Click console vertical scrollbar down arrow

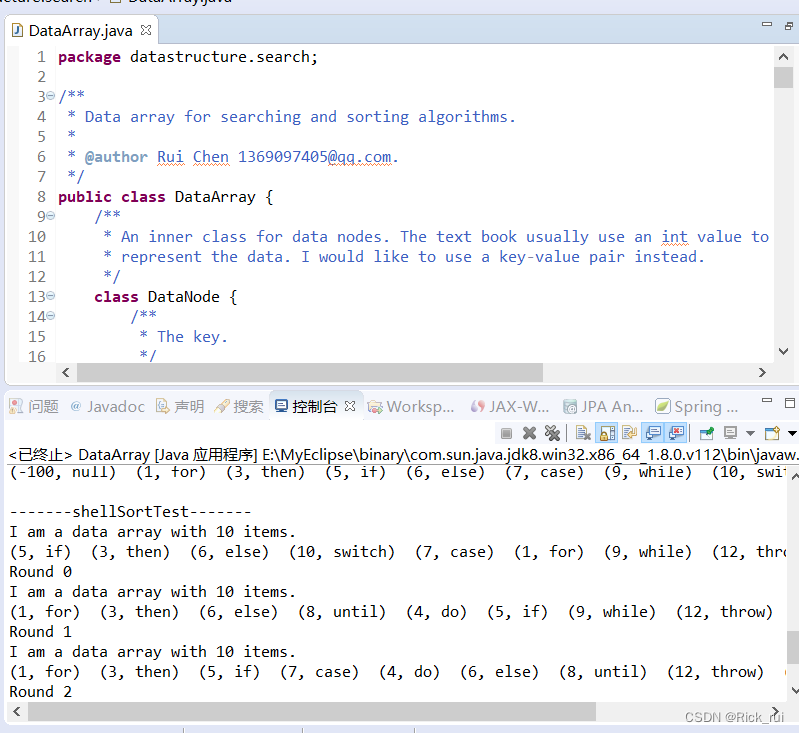click(x=794, y=691)
